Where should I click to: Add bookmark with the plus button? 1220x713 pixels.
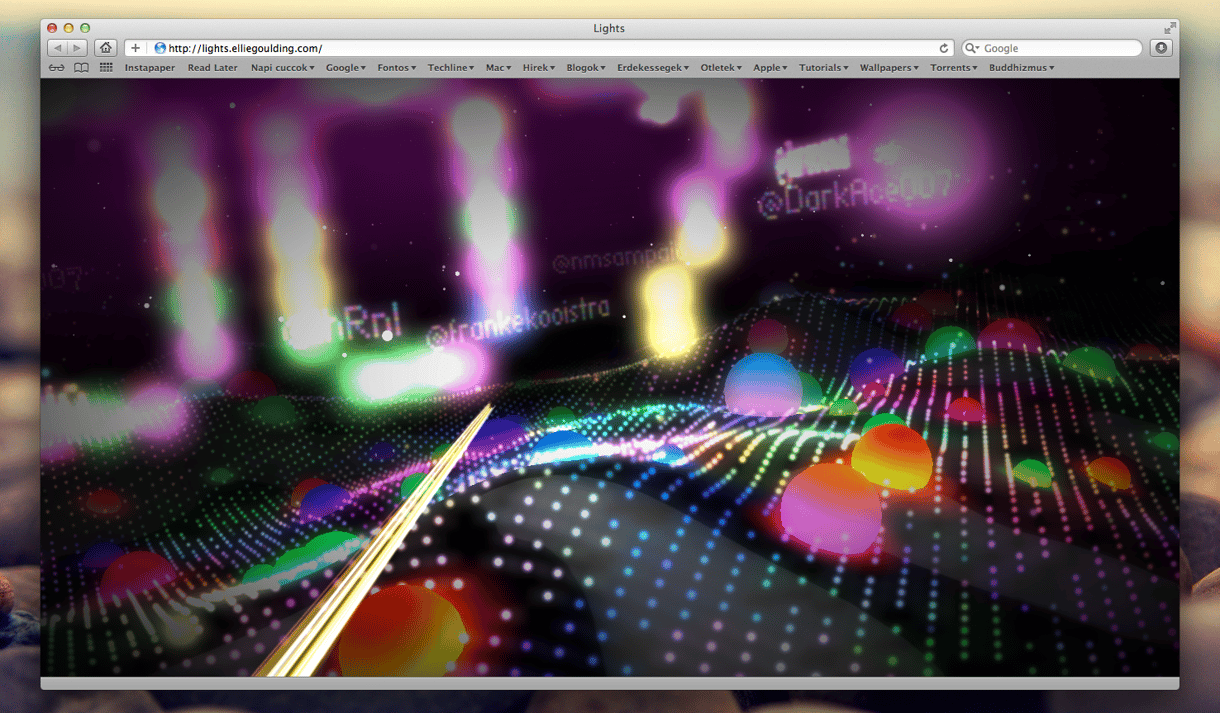point(135,48)
